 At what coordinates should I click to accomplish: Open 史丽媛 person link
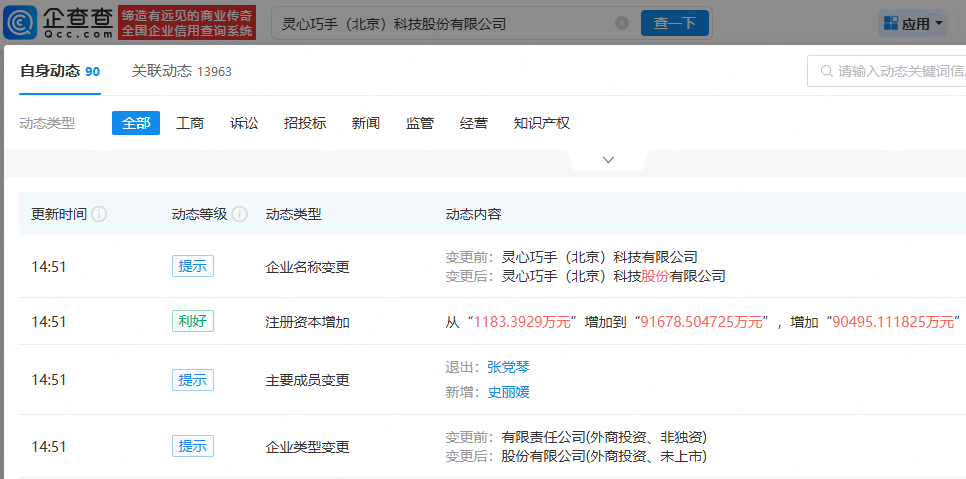point(508,392)
